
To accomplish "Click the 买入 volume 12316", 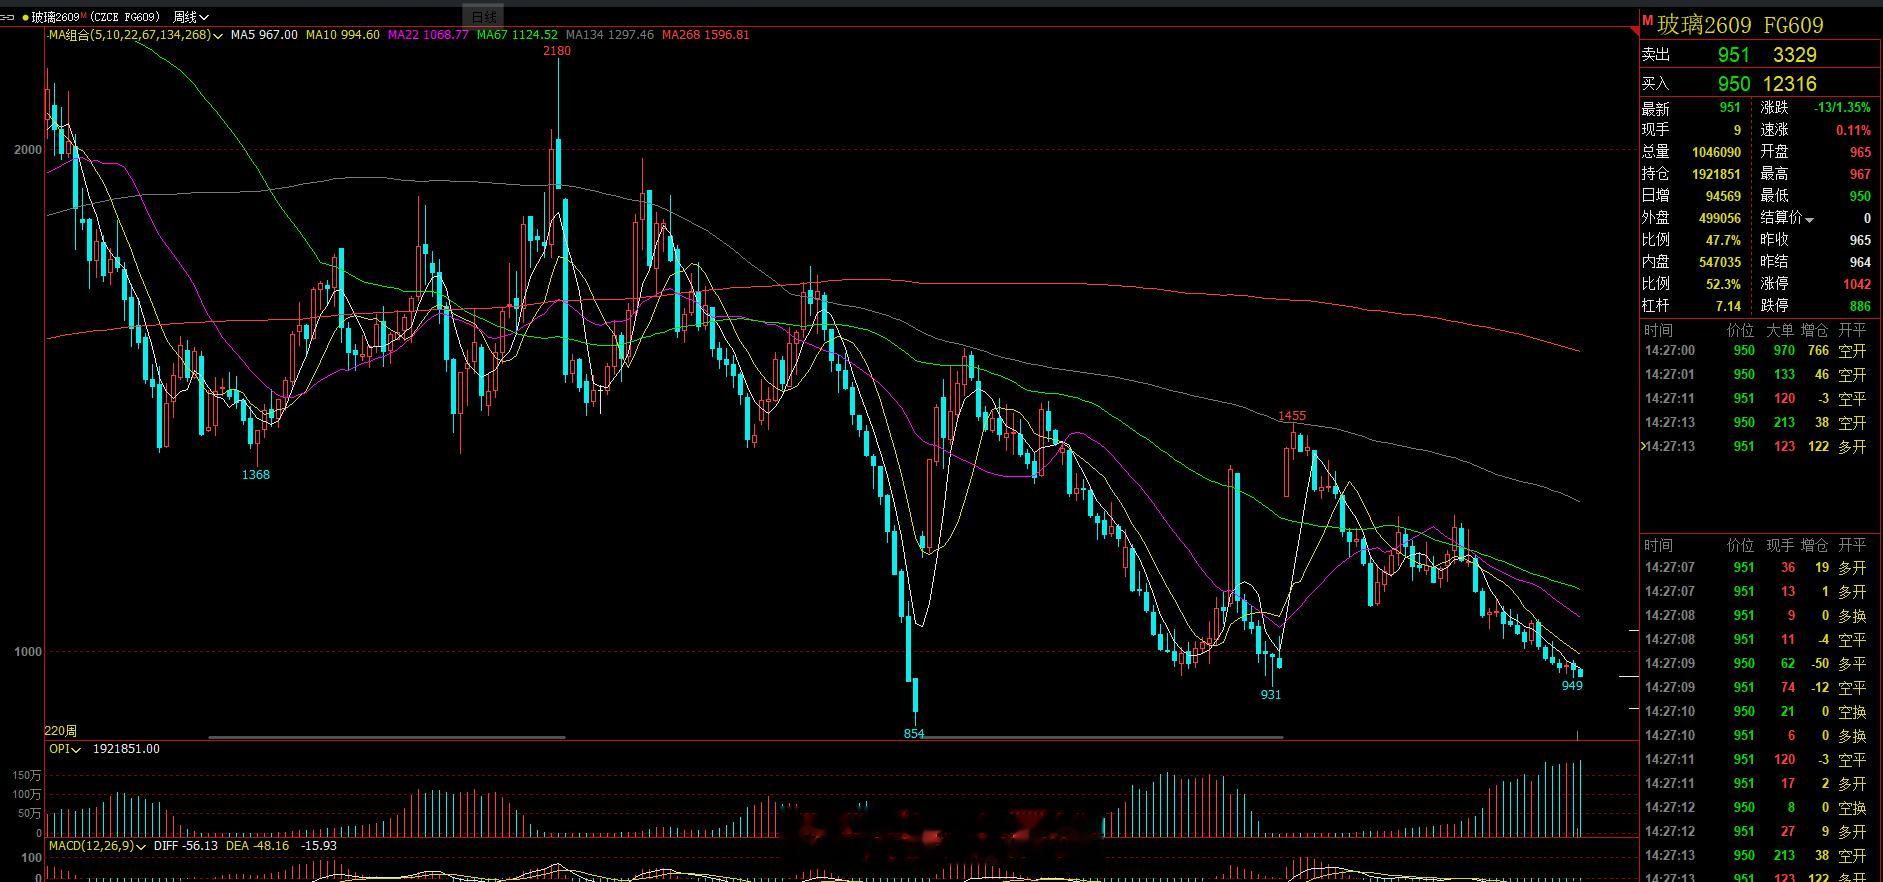I will coord(1790,84).
